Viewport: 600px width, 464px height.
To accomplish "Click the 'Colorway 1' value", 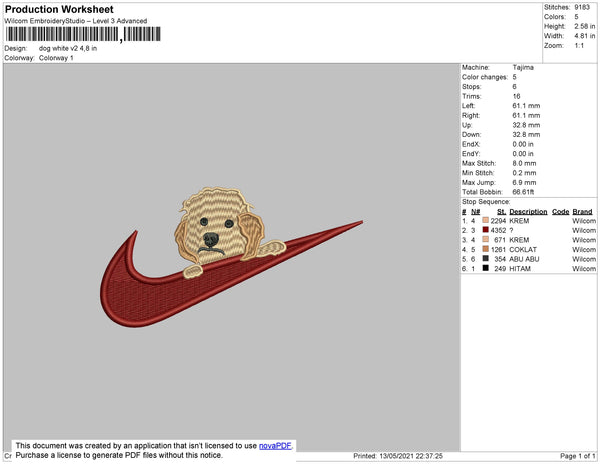I will (56, 58).
